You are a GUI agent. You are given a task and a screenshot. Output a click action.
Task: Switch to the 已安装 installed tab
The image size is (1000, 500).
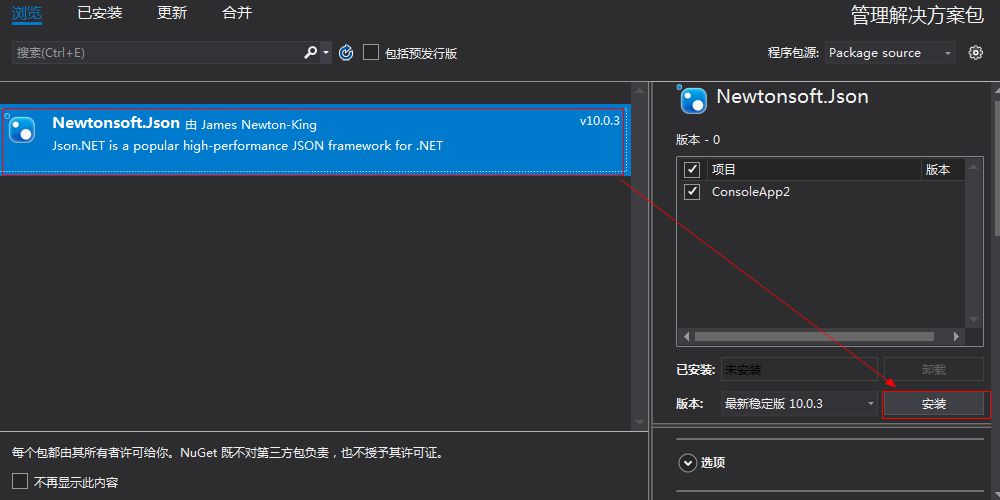tap(99, 13)
